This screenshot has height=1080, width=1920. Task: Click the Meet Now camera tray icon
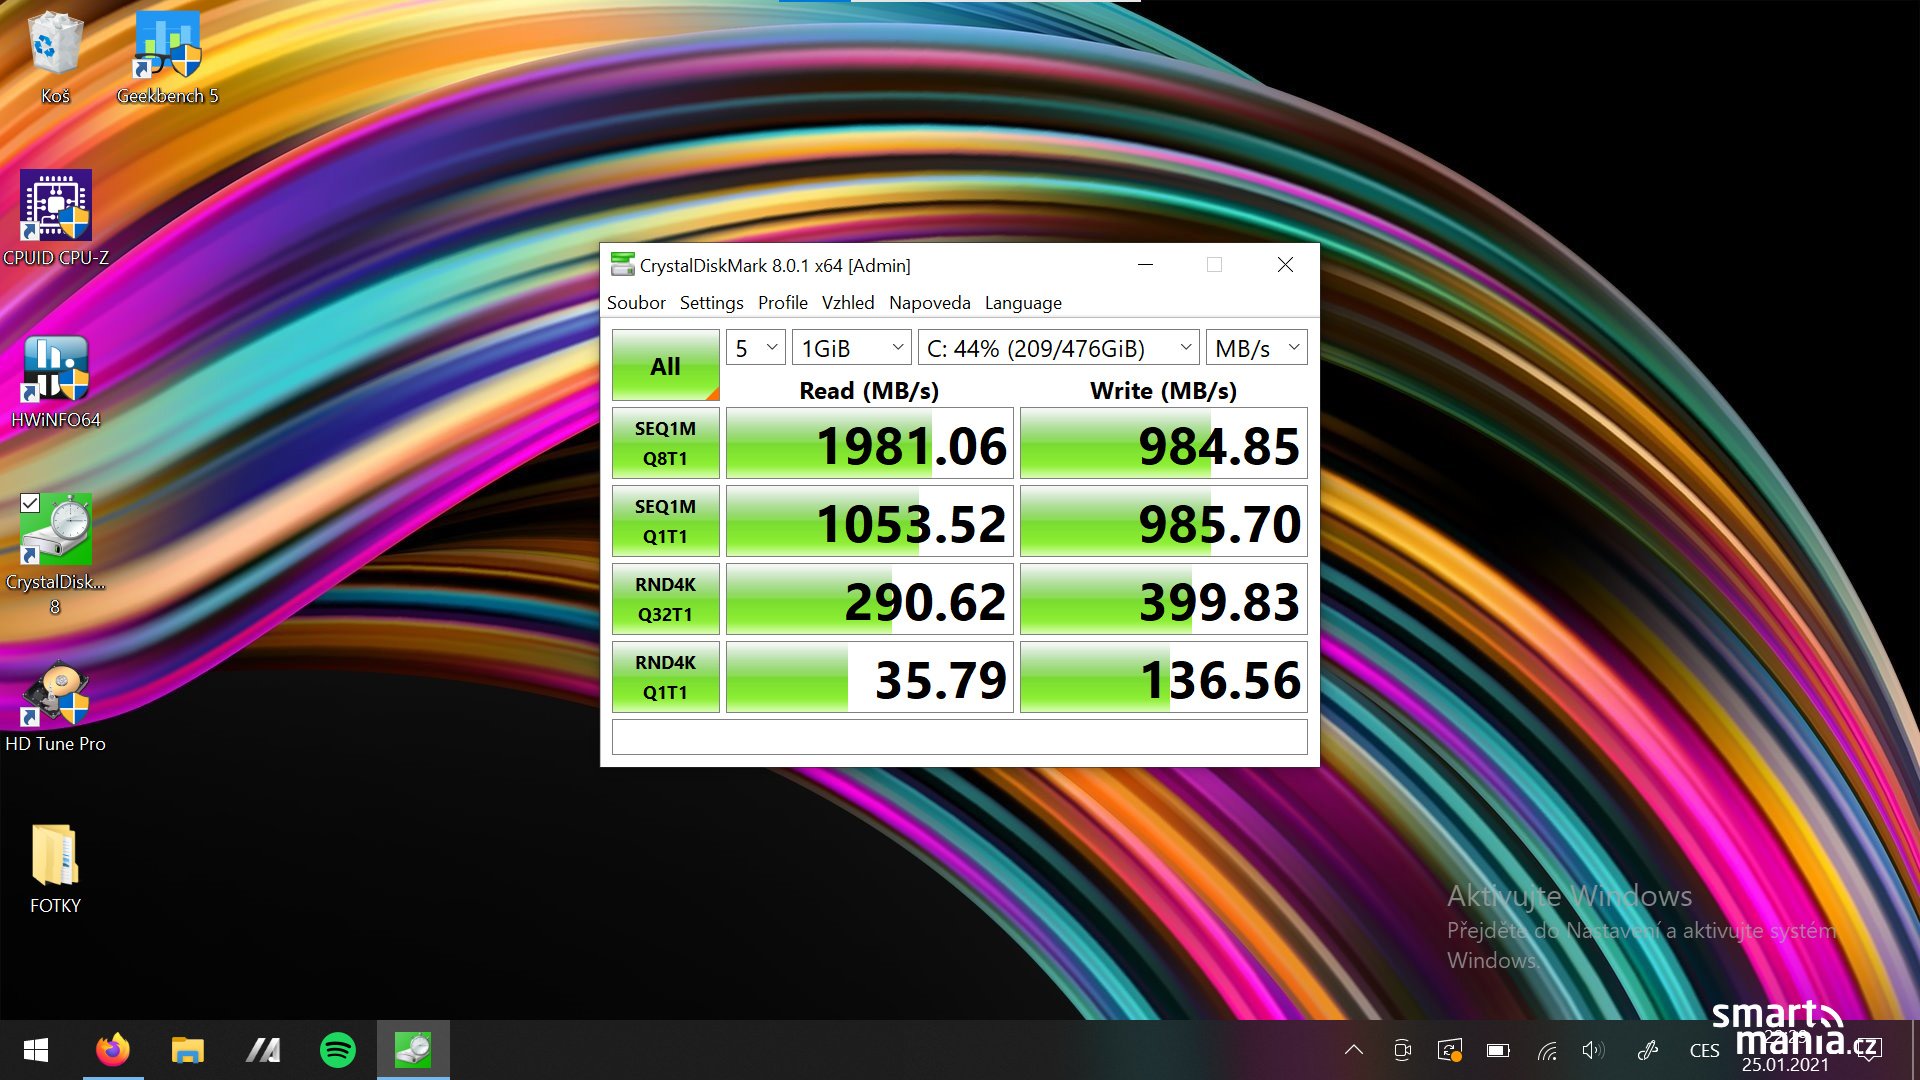point(1402,1050)
